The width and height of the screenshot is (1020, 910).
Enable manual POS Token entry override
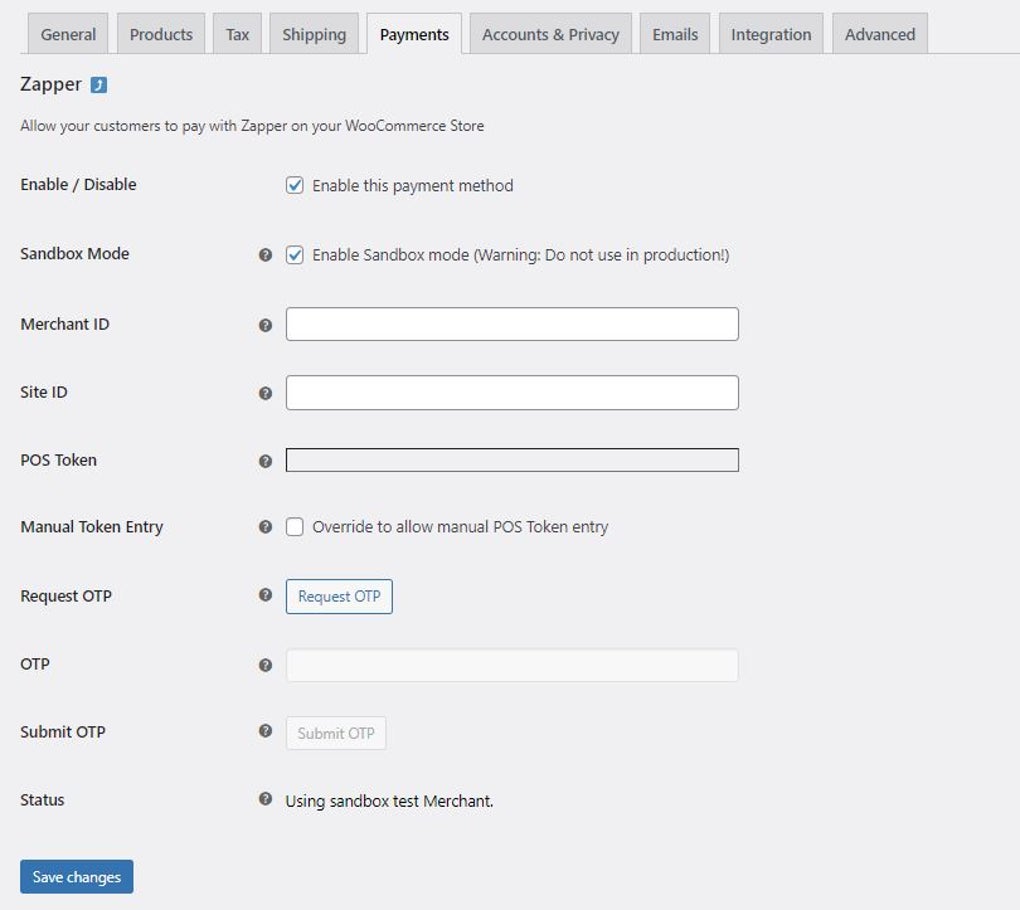[x=294, y=527]
